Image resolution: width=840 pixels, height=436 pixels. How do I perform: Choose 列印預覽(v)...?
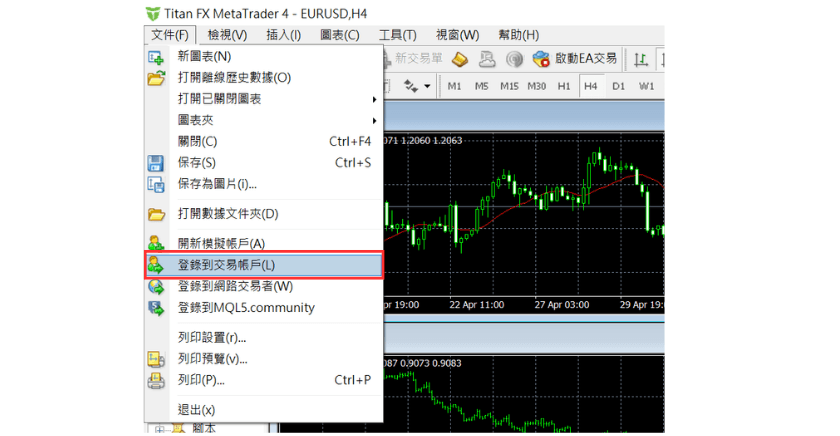point(264,359)
